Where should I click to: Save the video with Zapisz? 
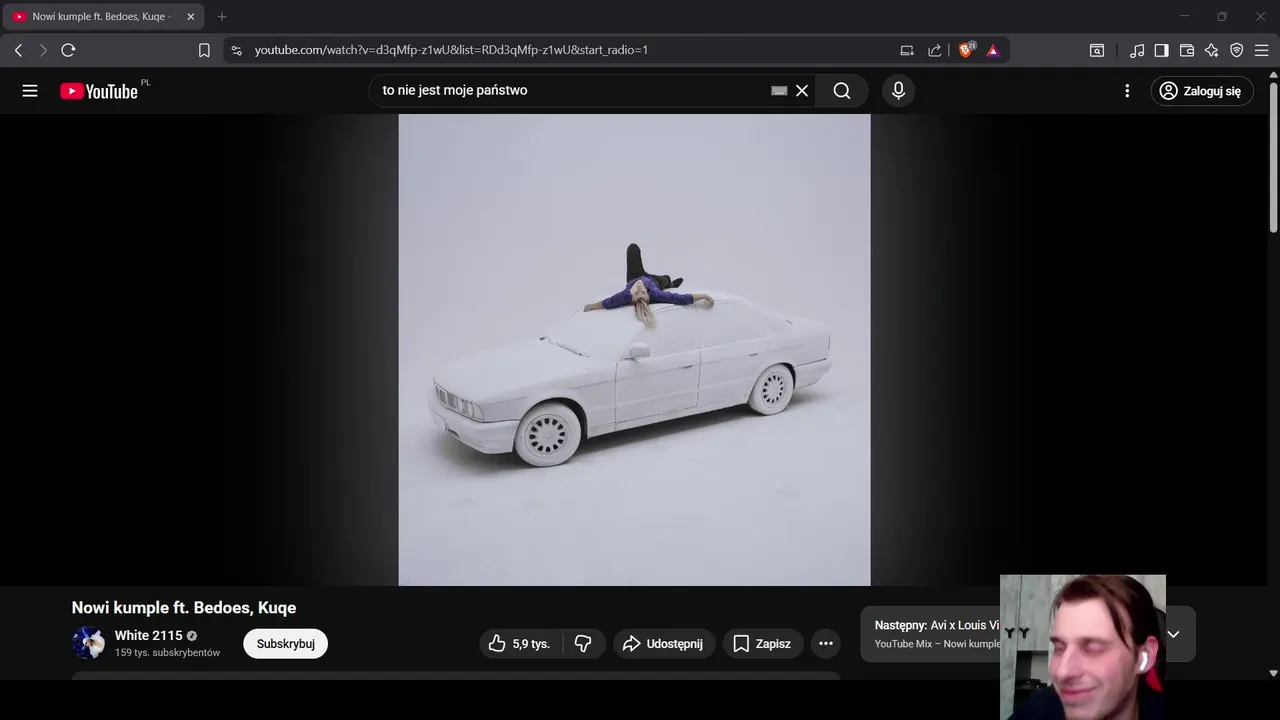pos(762,644)
